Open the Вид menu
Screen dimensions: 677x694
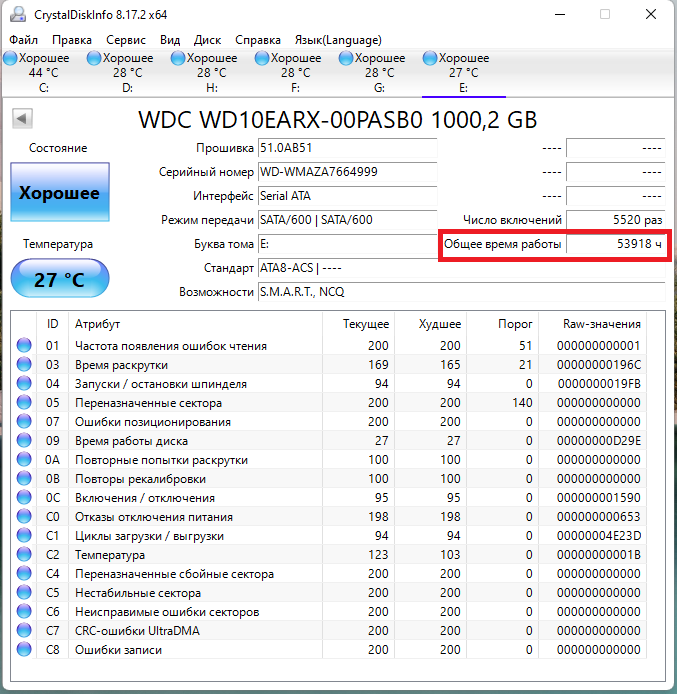(x=170, y=40)
